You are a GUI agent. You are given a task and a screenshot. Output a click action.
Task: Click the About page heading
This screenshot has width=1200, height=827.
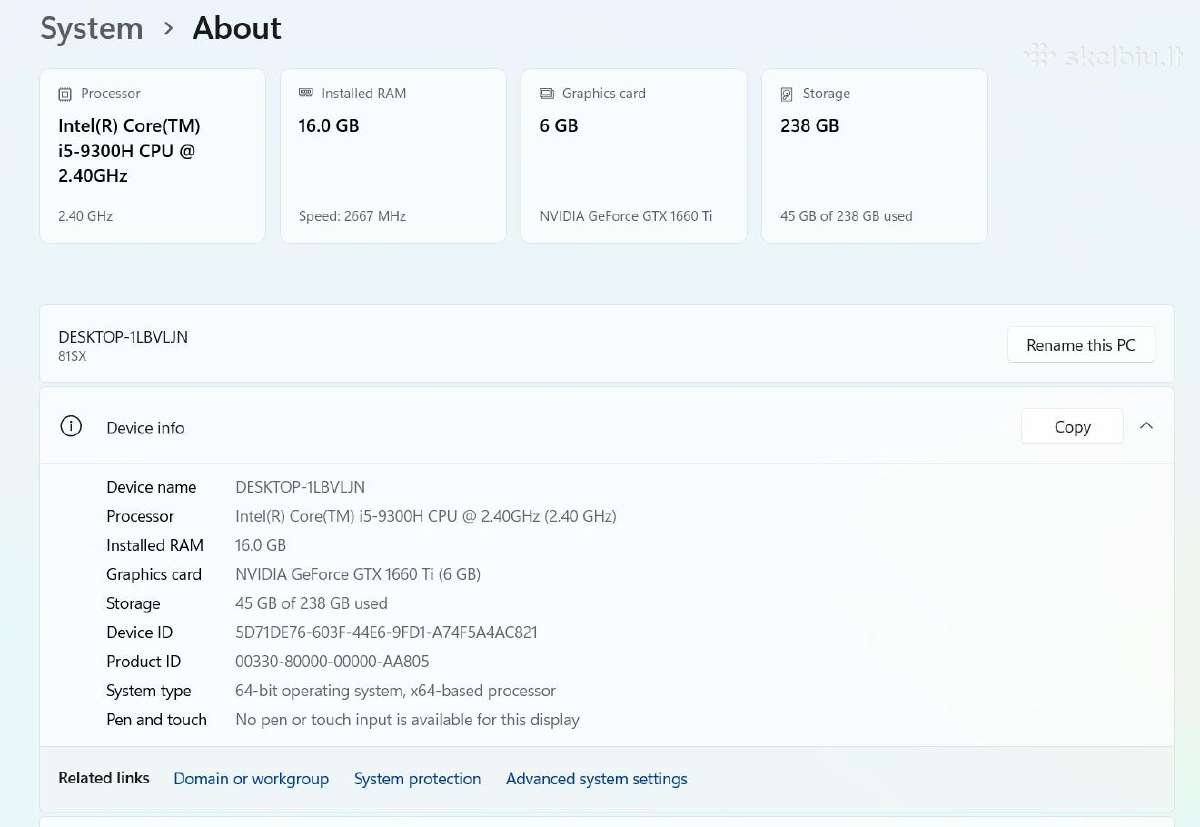tap(237, 29)
